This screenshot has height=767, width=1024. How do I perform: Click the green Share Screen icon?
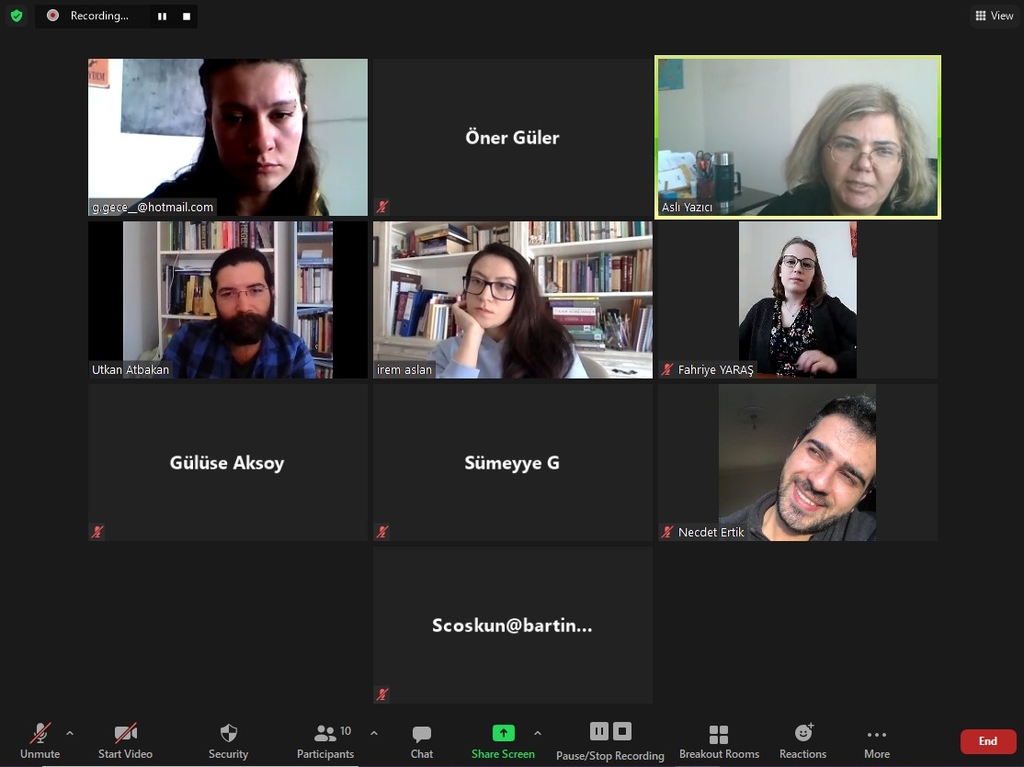click(x=503, y=733)
